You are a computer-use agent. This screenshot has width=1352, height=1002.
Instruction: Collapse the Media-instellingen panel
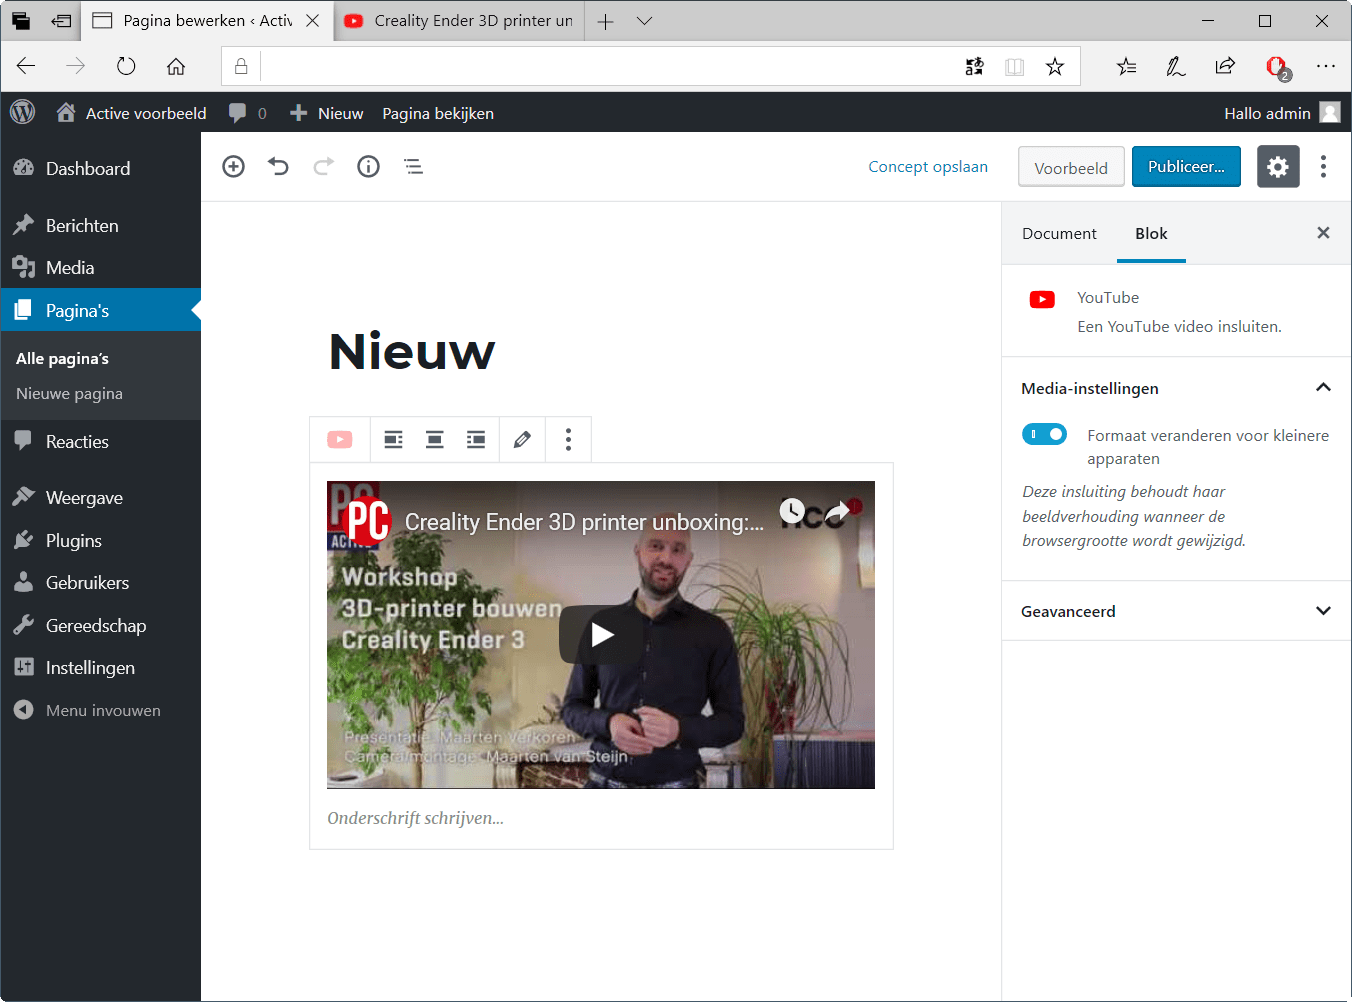[1176, 388]
